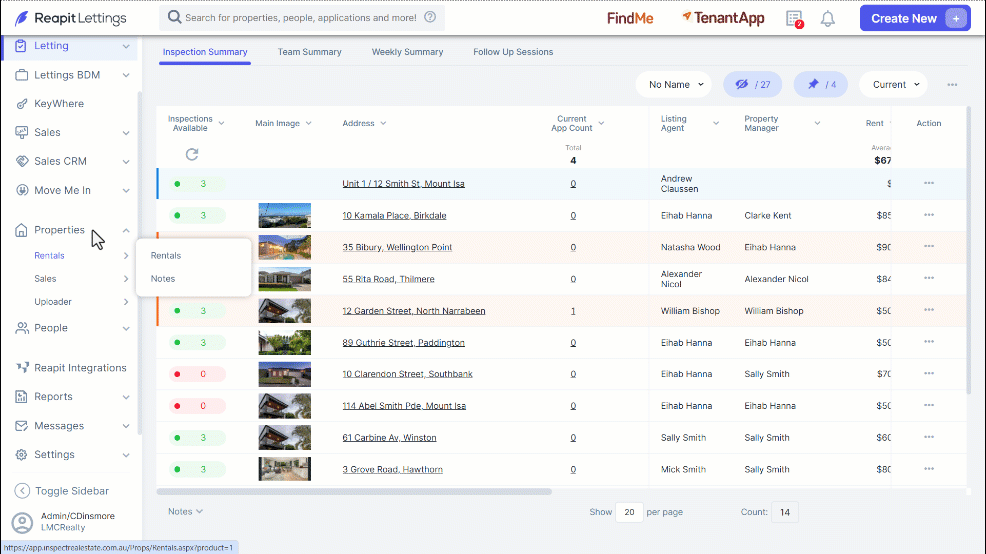Click the Reports icon

(x=21, y=397)
